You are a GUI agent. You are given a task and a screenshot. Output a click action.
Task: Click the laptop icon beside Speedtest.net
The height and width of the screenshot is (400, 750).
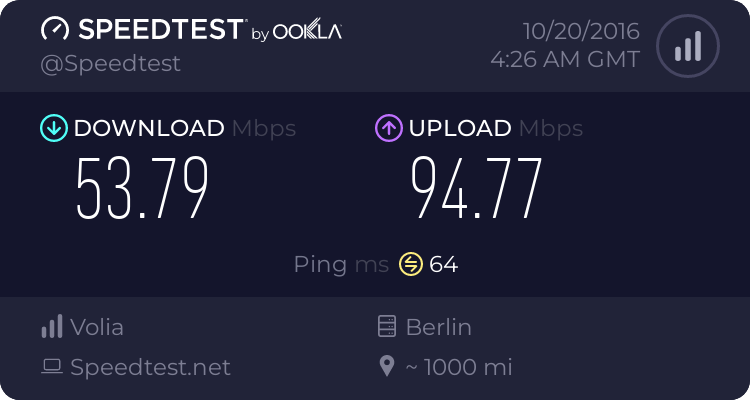(x=52, y=367)
